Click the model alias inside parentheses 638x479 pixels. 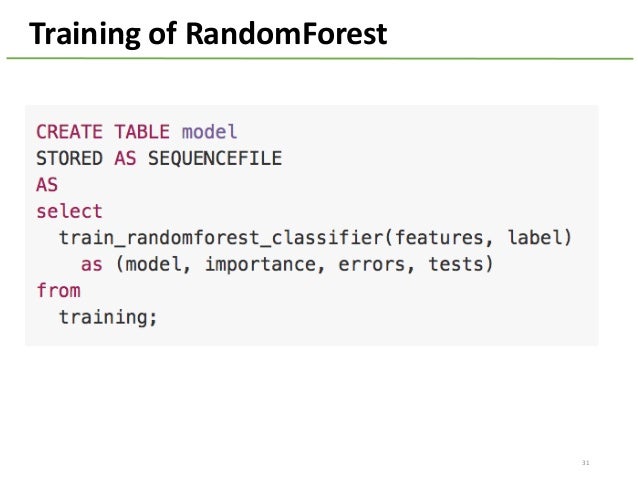pos(153,265)
